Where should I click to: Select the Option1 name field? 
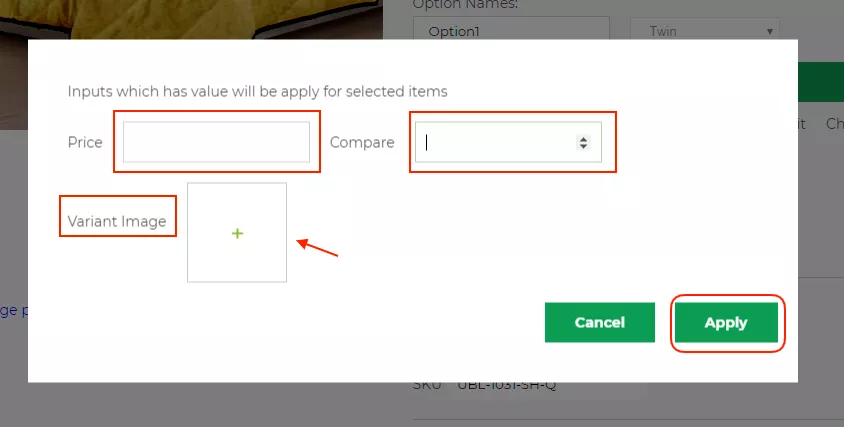point(511,31)
